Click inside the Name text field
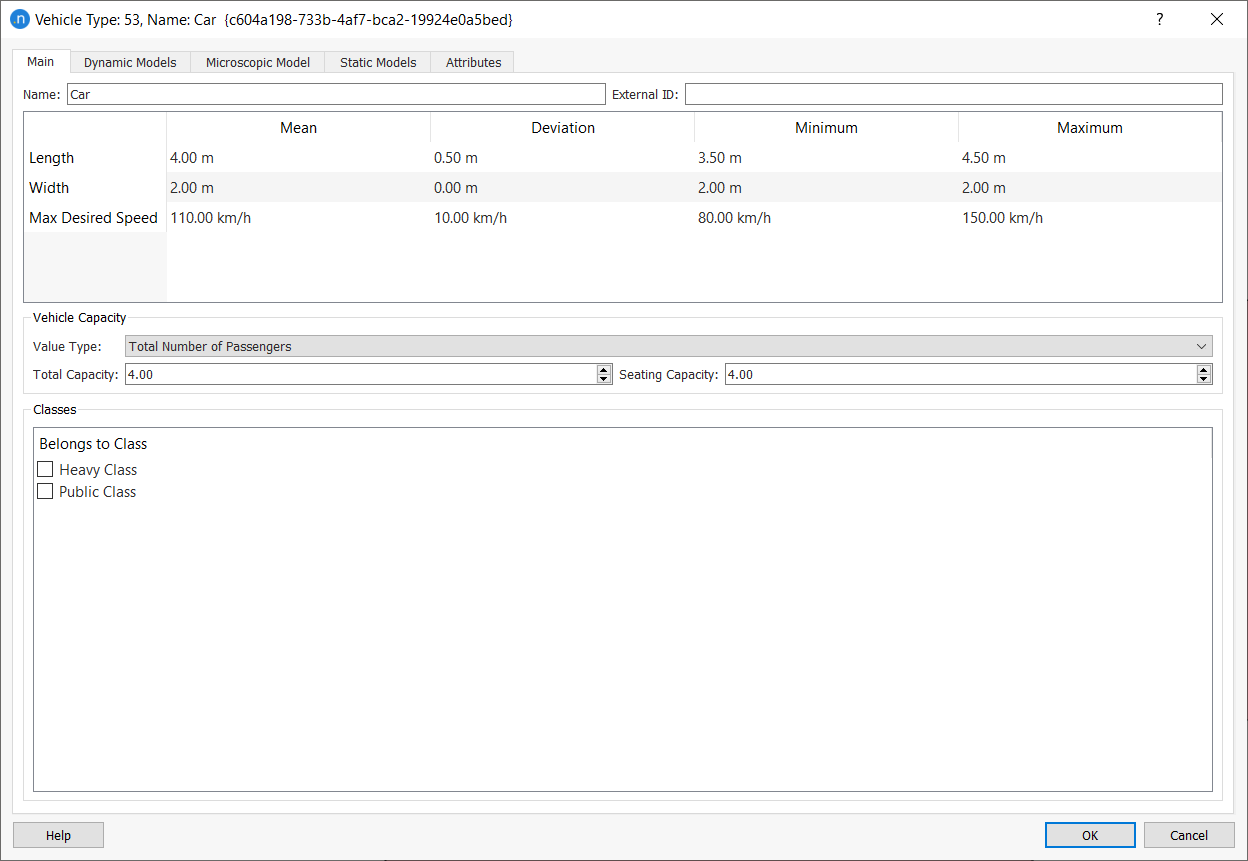 pyautogui.click(x=335, y=93)
